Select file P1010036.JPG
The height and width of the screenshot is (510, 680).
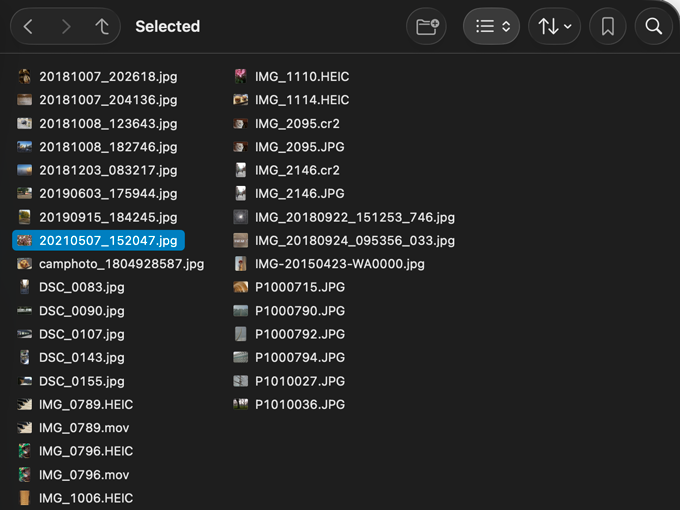pyautogui.click(x=299, y=405)
